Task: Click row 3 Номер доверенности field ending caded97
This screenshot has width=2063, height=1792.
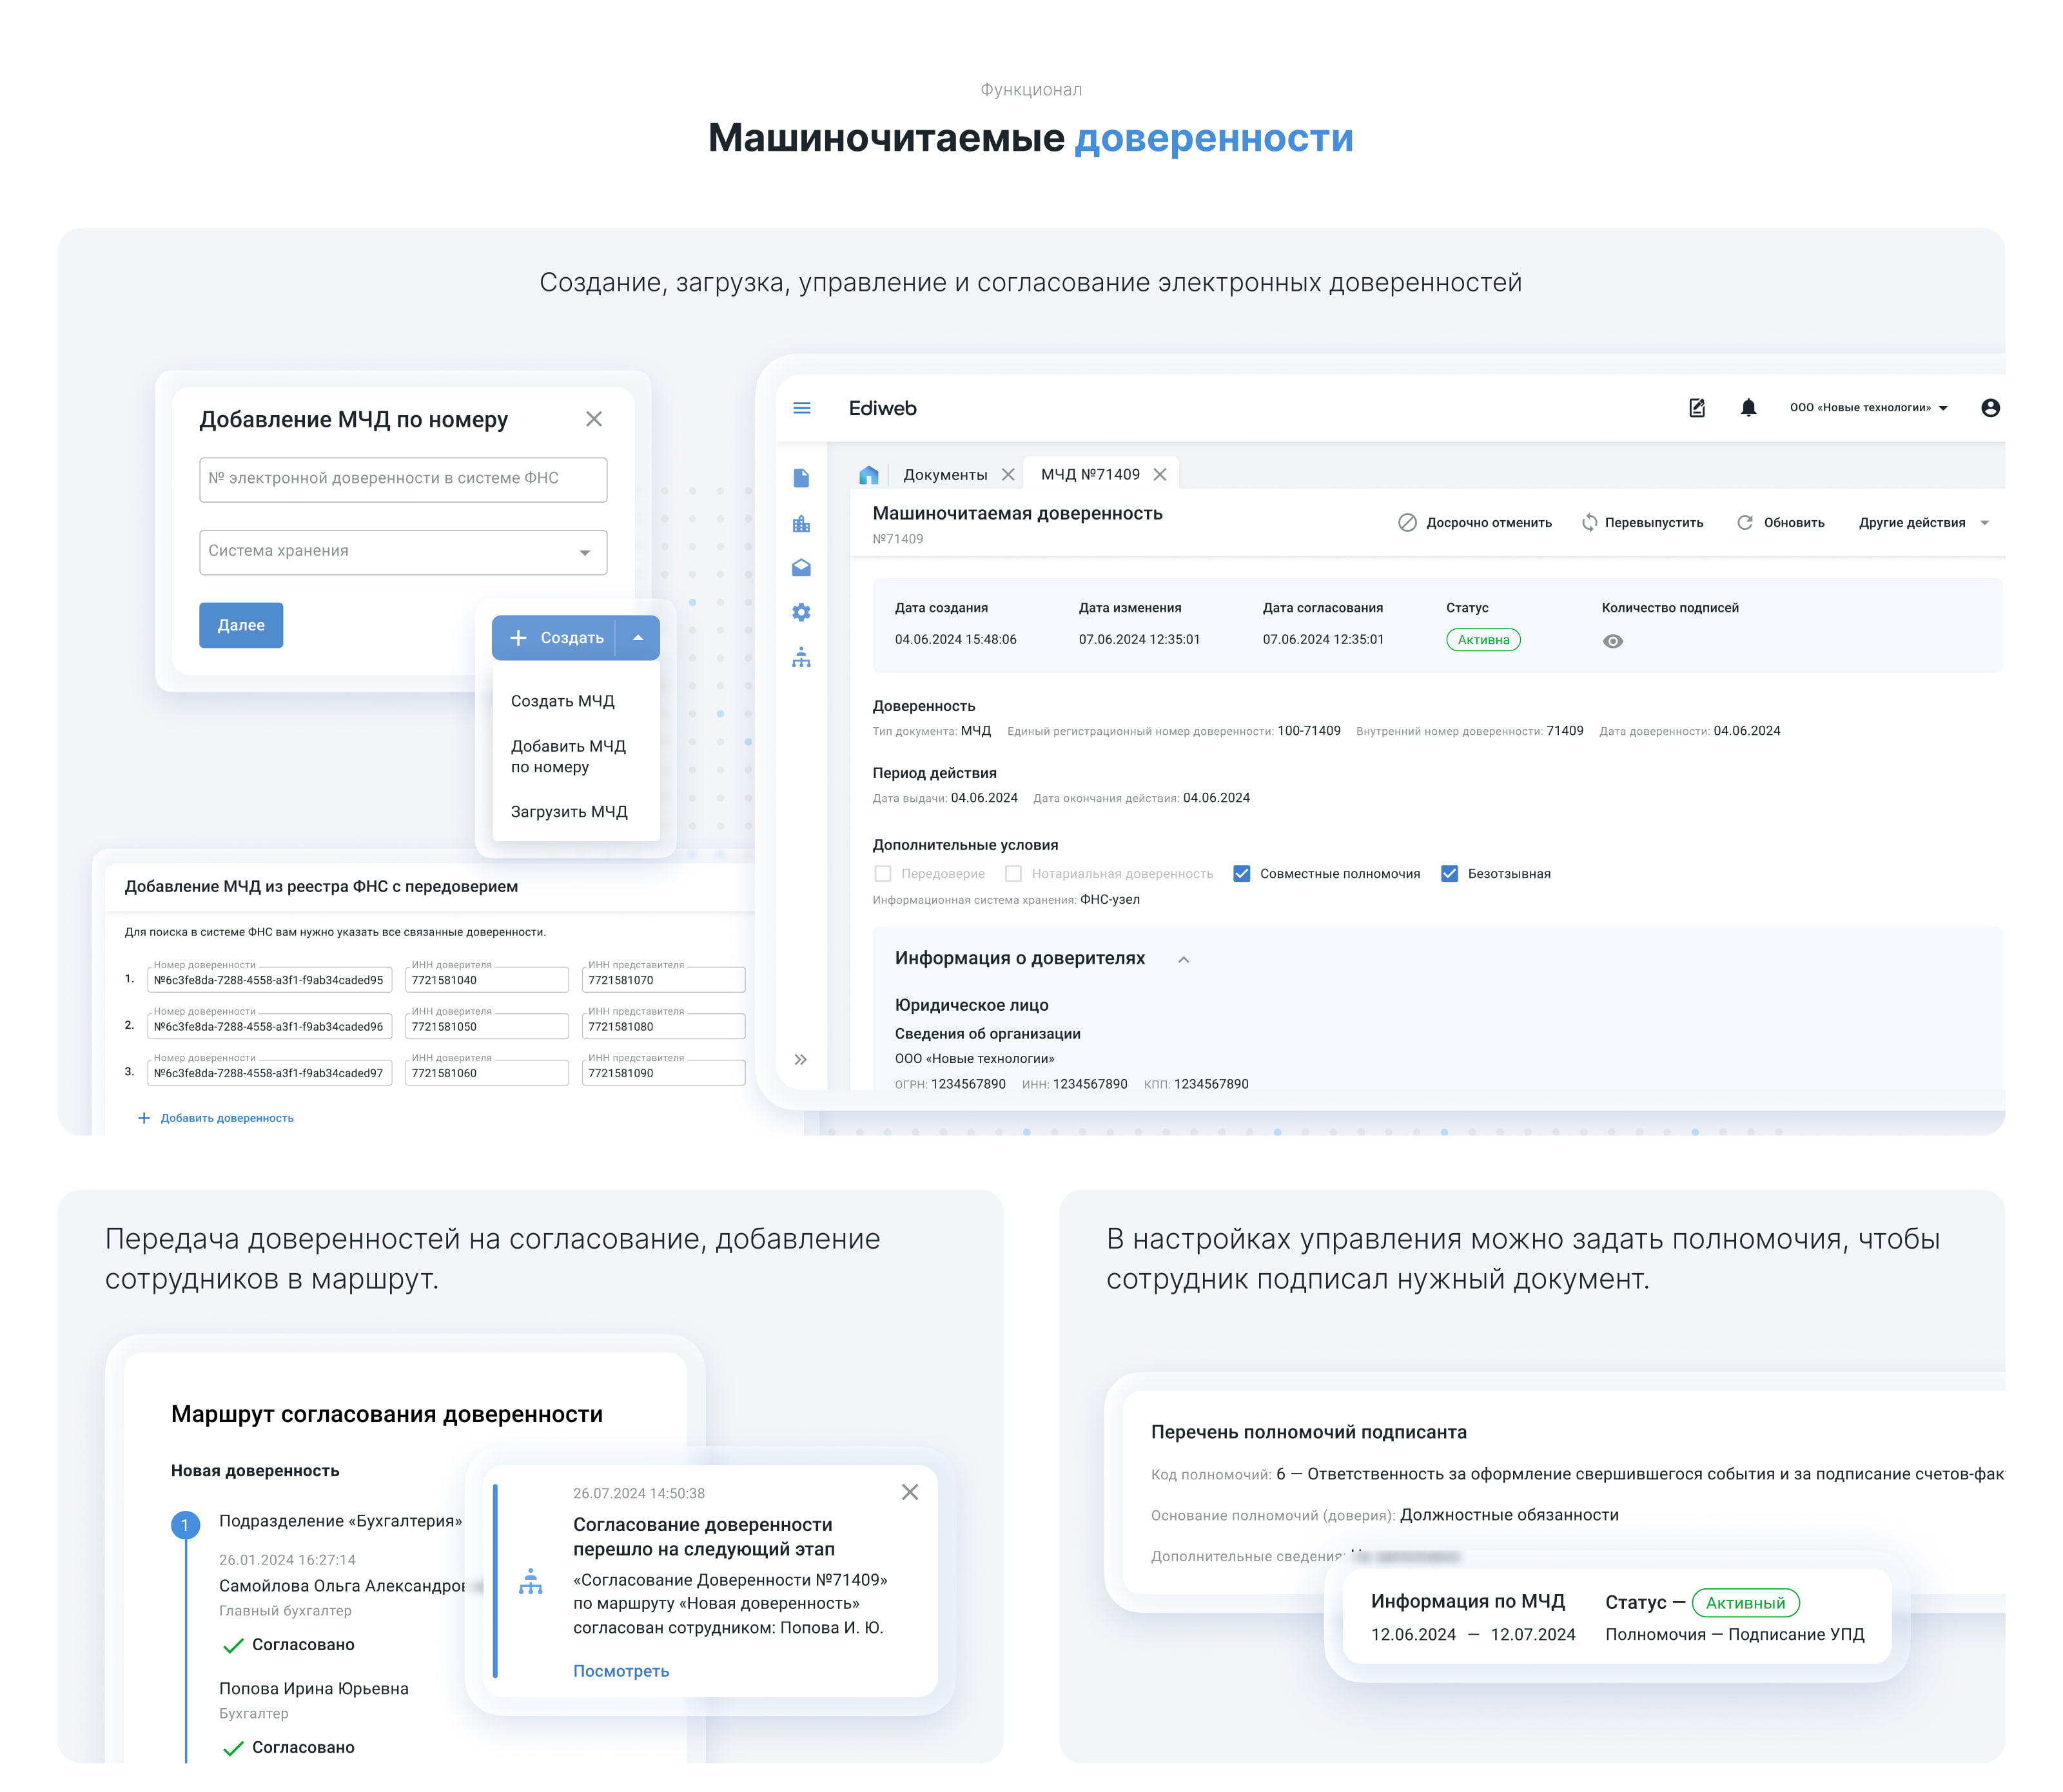Action: tap(269, 1073)
